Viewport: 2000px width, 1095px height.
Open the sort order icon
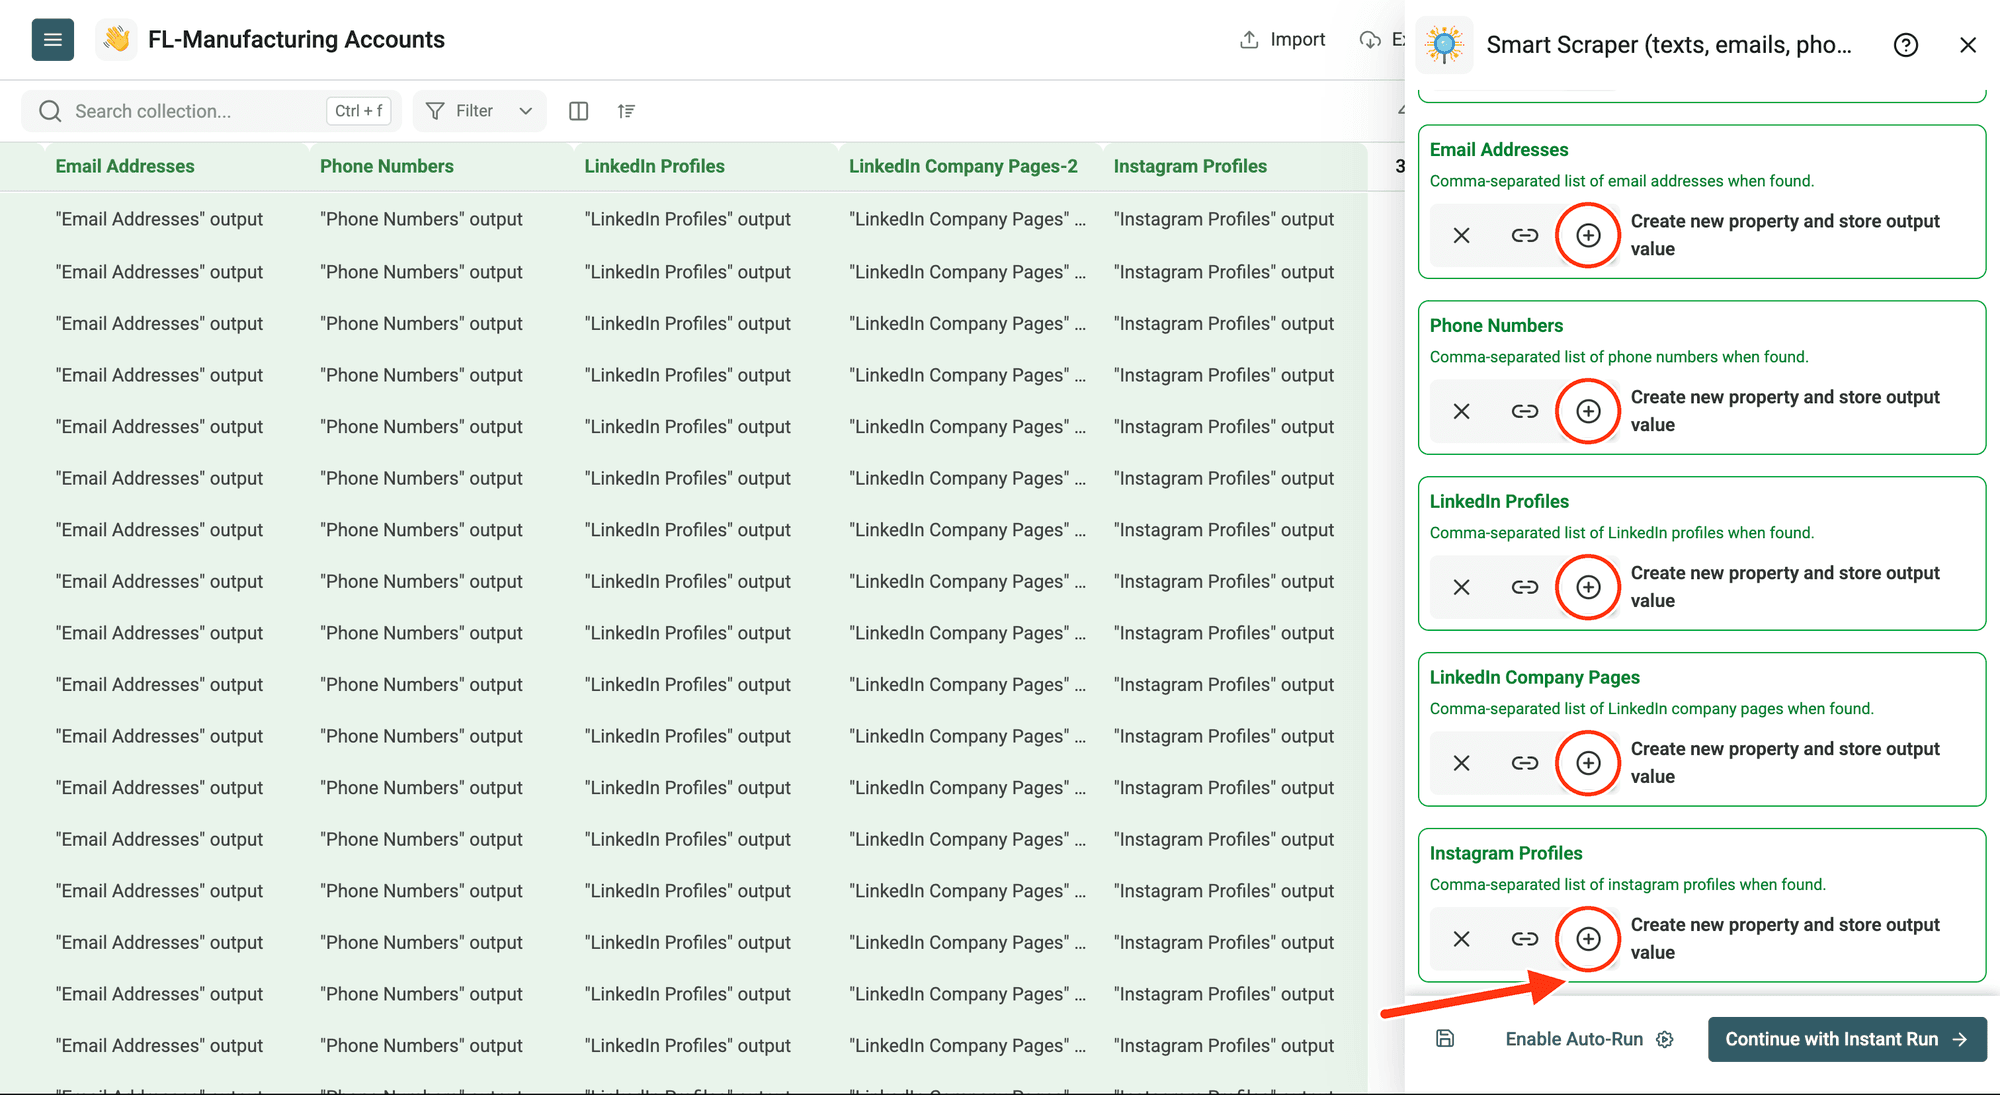(626, 111)
